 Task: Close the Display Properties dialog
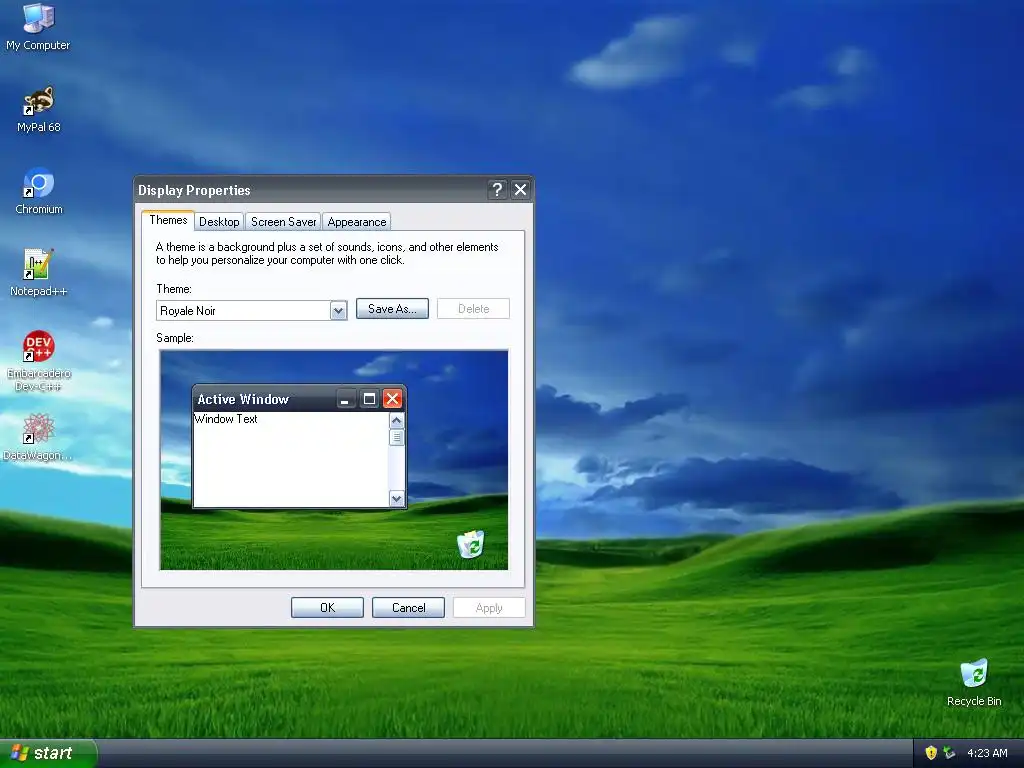tap(520, 189)
